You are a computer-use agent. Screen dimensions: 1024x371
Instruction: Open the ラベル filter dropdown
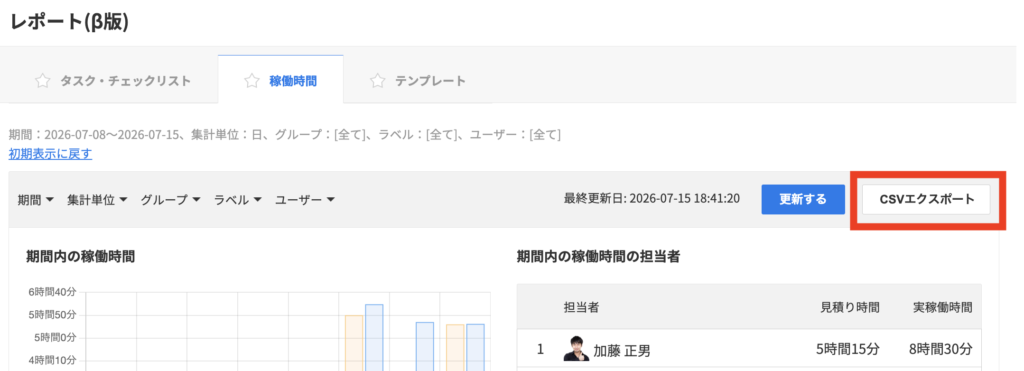coord(238,199)
